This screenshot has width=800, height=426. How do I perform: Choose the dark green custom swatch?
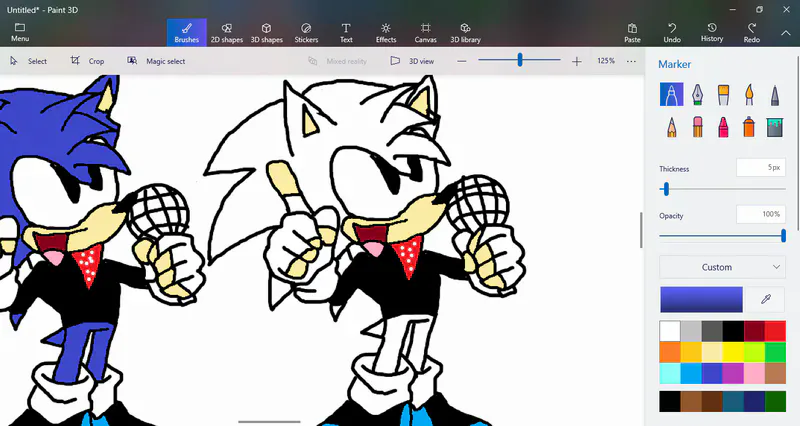pyautogui.click(x=776, y=402)
